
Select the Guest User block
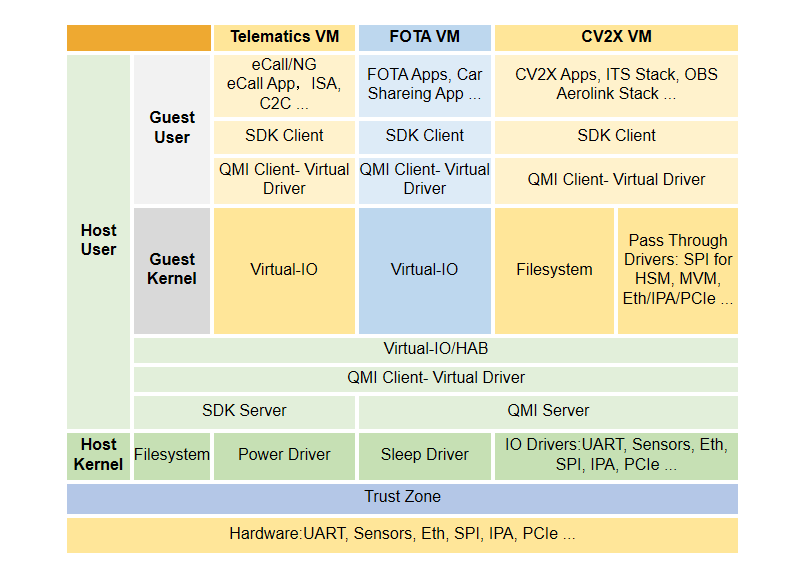[x=171, y=129]
